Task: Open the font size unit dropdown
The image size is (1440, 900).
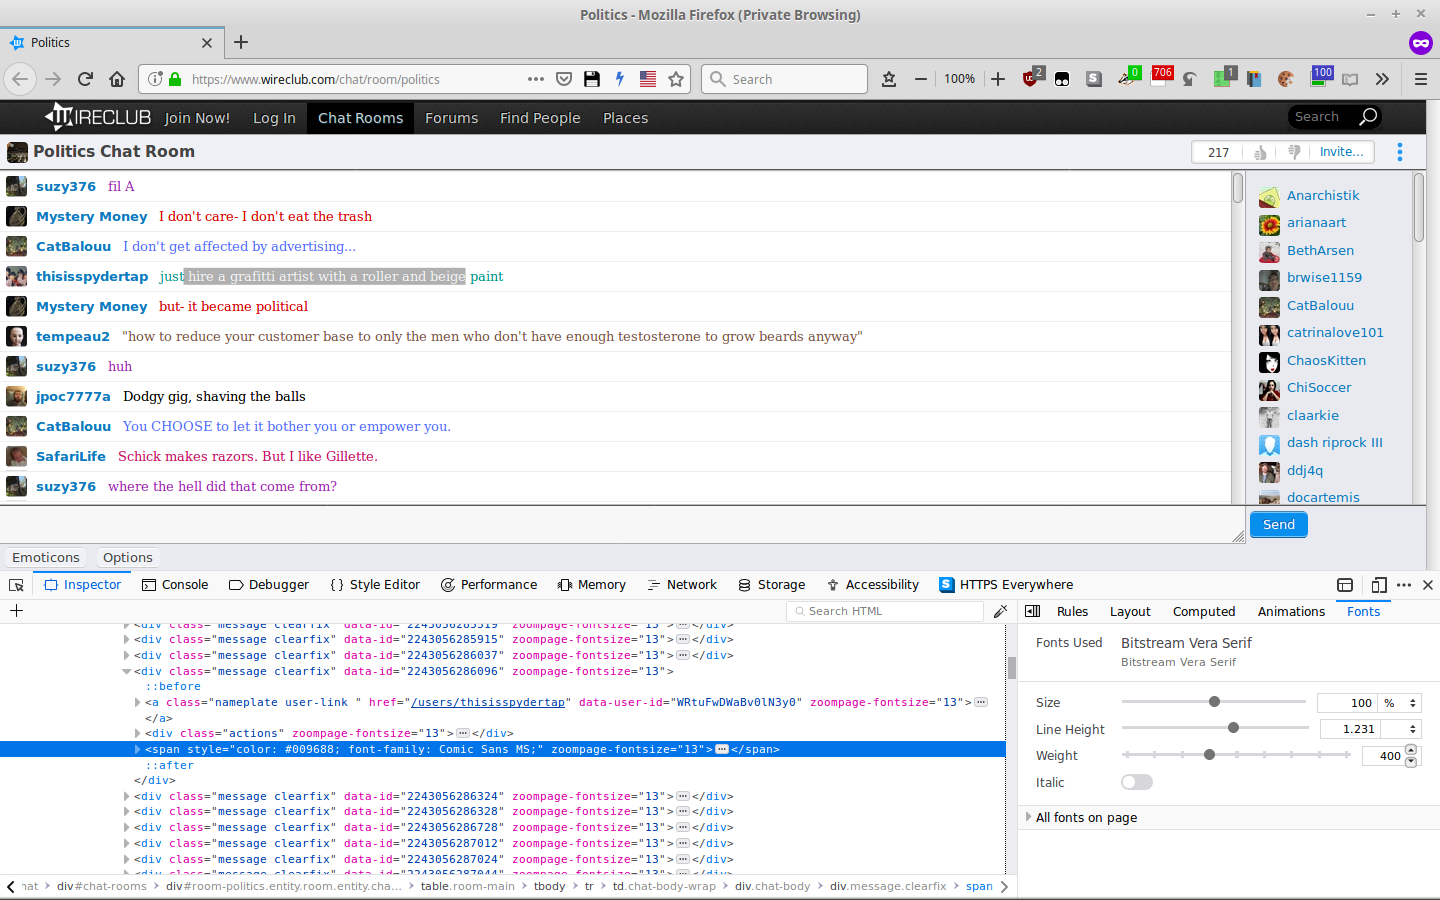Action: pyautogui.click(x=1400, y=703)
